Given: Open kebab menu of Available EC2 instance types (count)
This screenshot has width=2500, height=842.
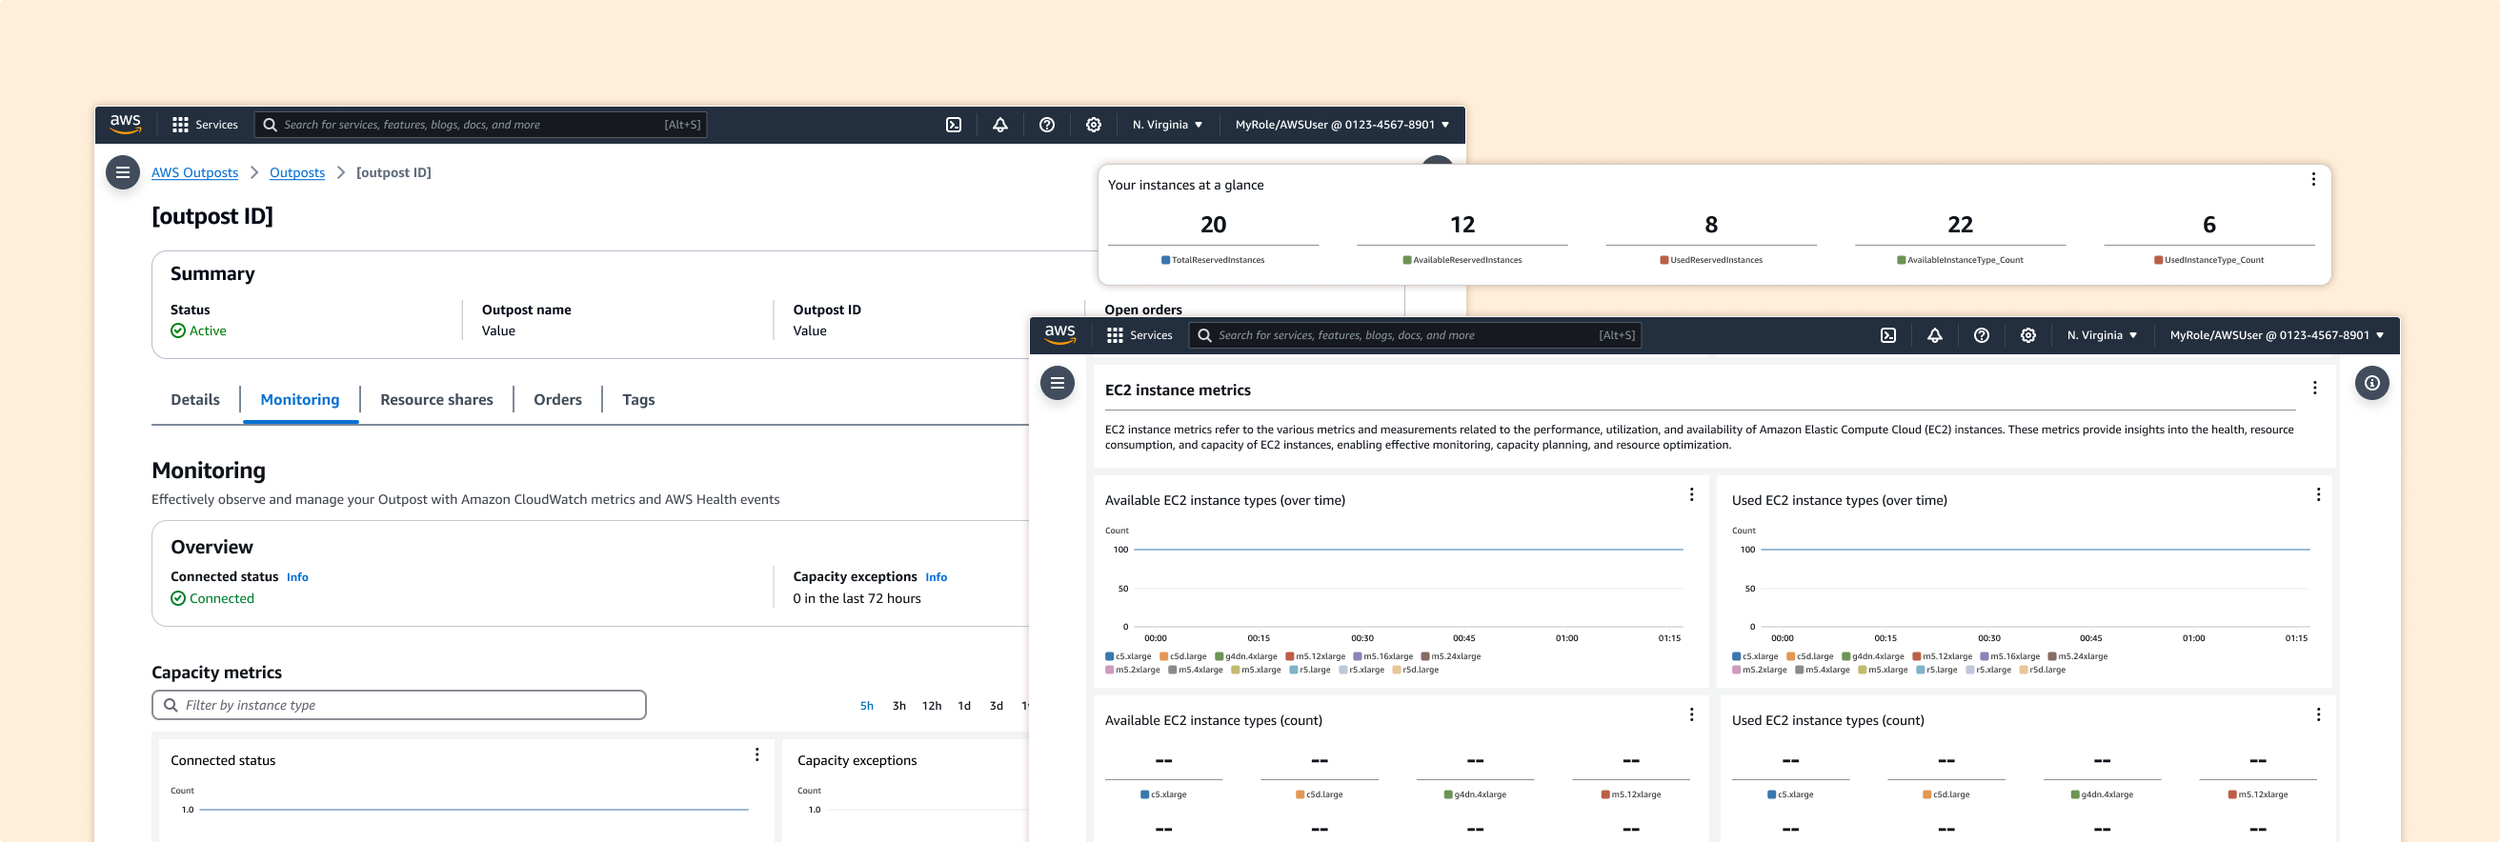Looking at the screenshot, I should 1692,715.
